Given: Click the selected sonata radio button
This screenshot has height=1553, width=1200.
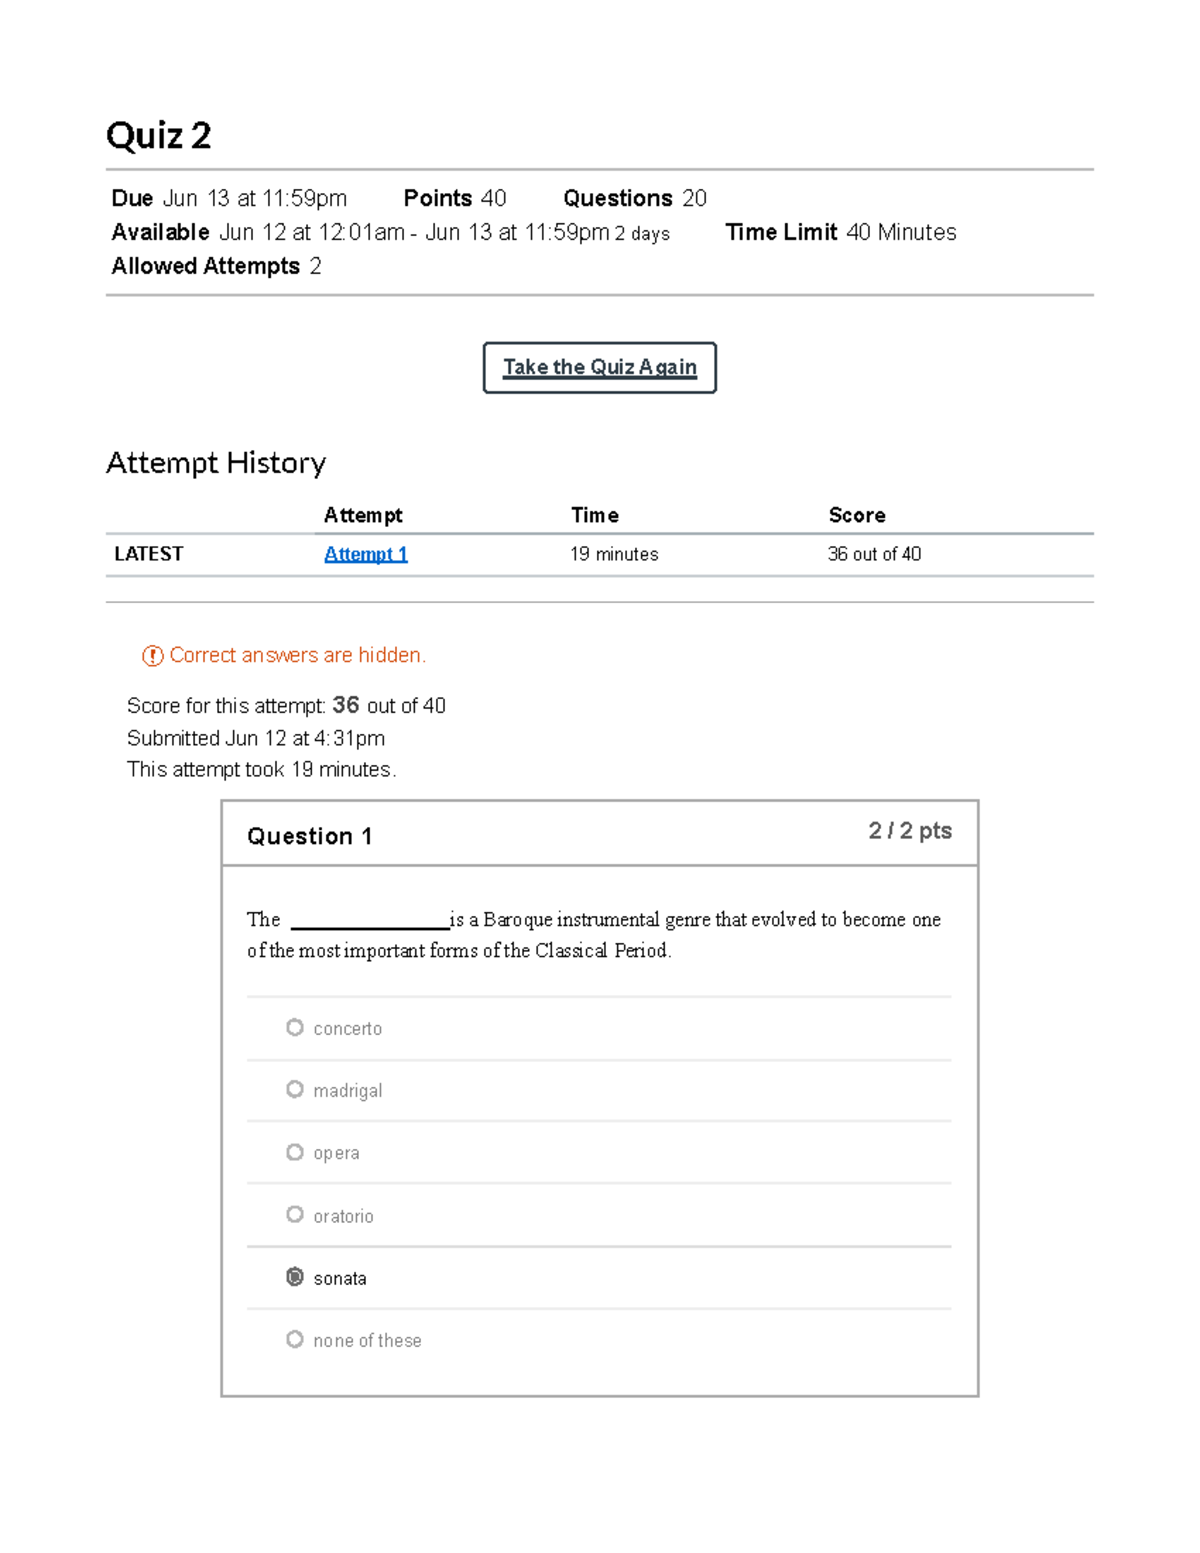Looking at the screenshot, I should point(295,1277).
